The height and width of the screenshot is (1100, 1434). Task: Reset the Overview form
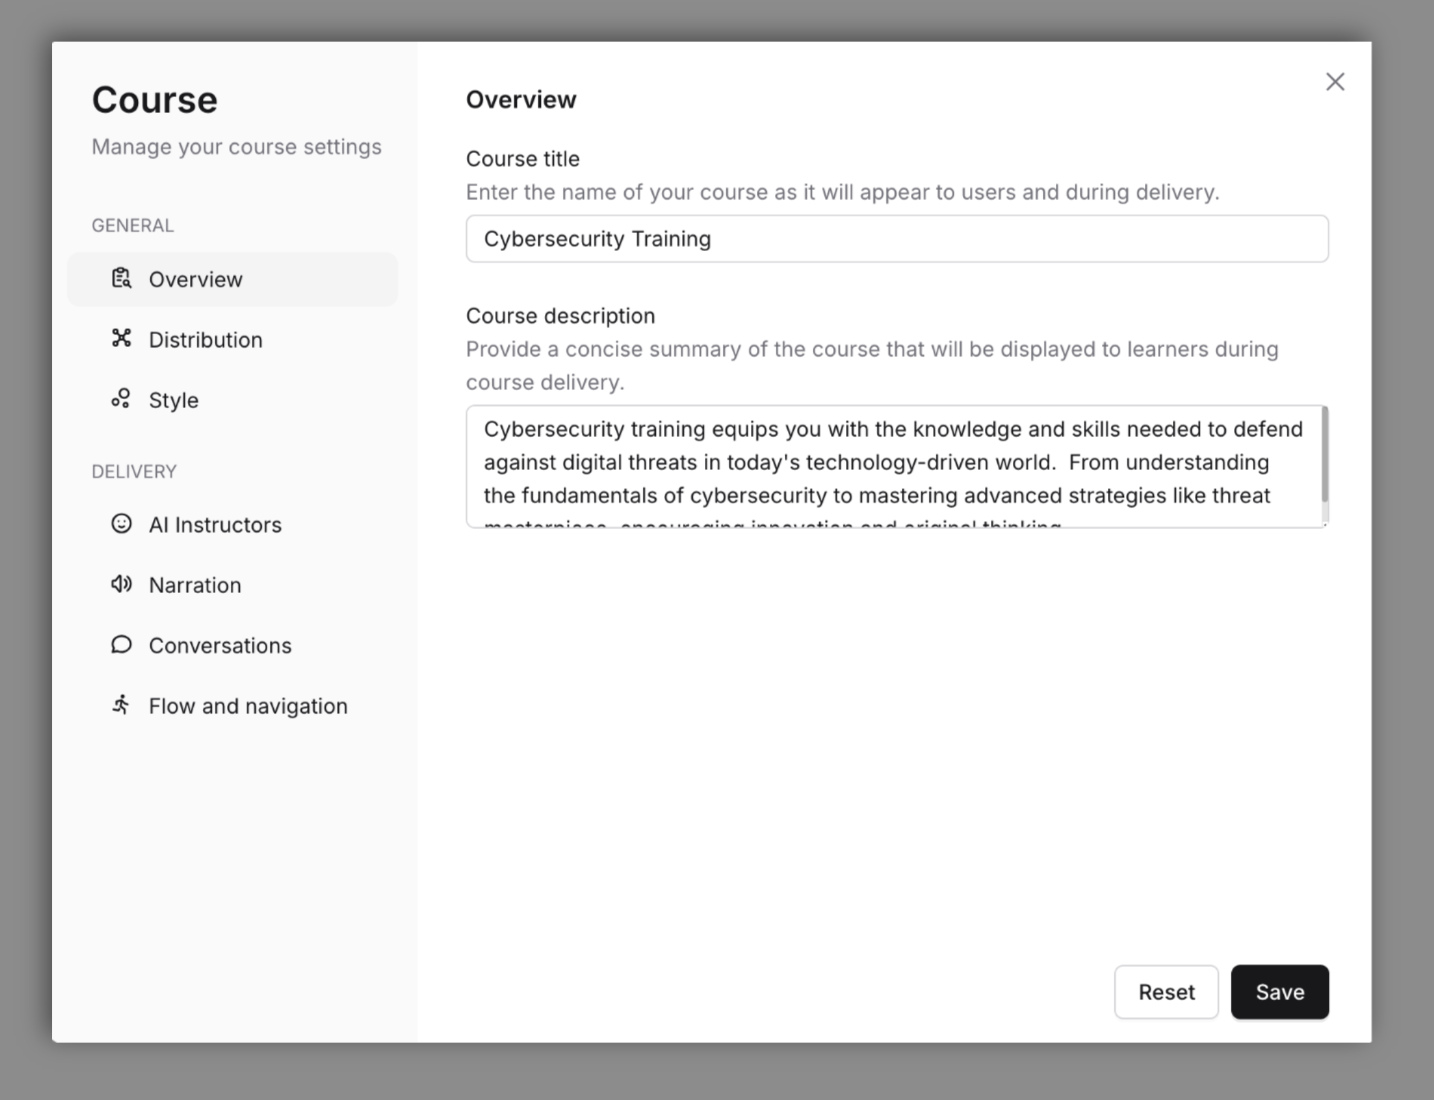click(1166, 991)
